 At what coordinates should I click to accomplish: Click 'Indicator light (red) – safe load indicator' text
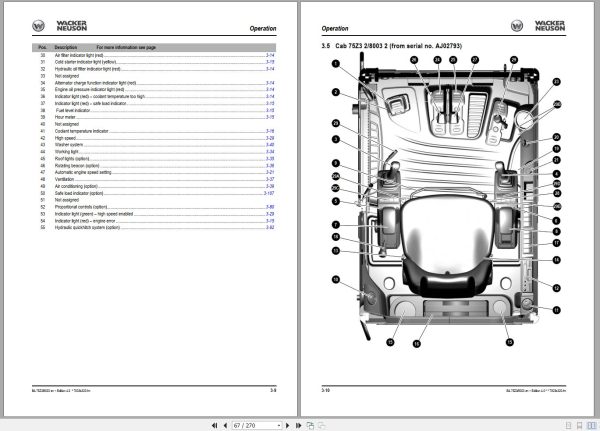point(90,103)
